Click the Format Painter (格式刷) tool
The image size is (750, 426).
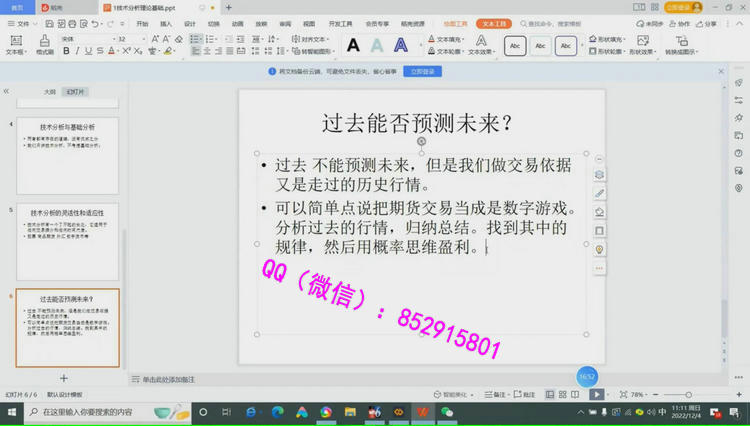(x=45, y=46)
